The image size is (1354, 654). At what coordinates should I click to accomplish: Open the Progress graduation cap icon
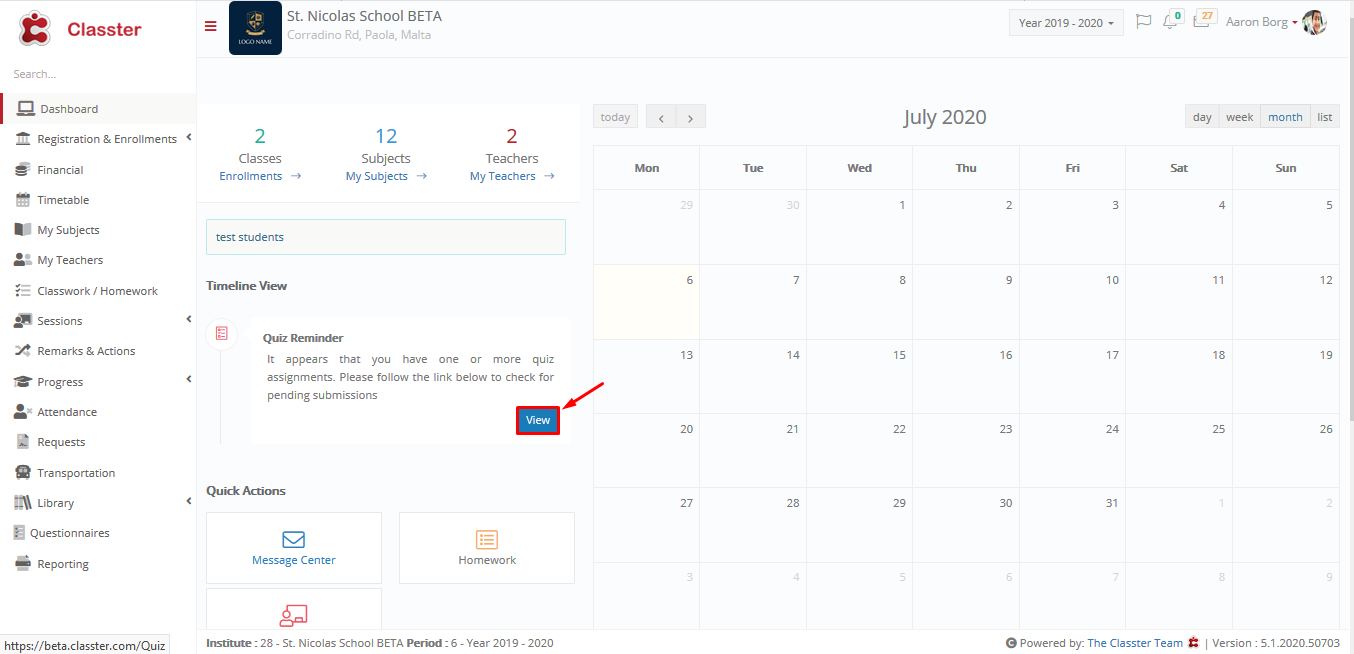pyautogui.click(x=23, y=382)
